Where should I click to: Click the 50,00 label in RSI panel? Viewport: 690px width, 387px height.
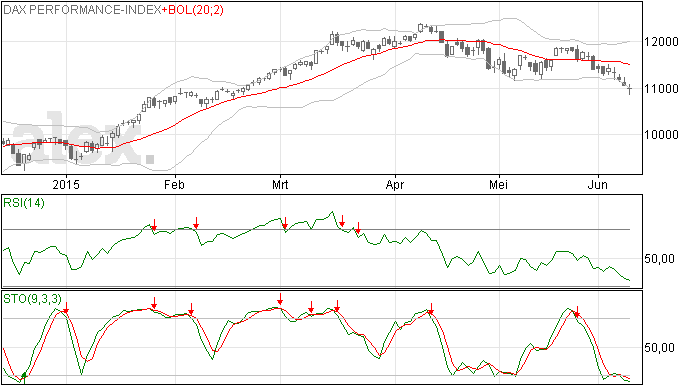[x=659, y=258]
